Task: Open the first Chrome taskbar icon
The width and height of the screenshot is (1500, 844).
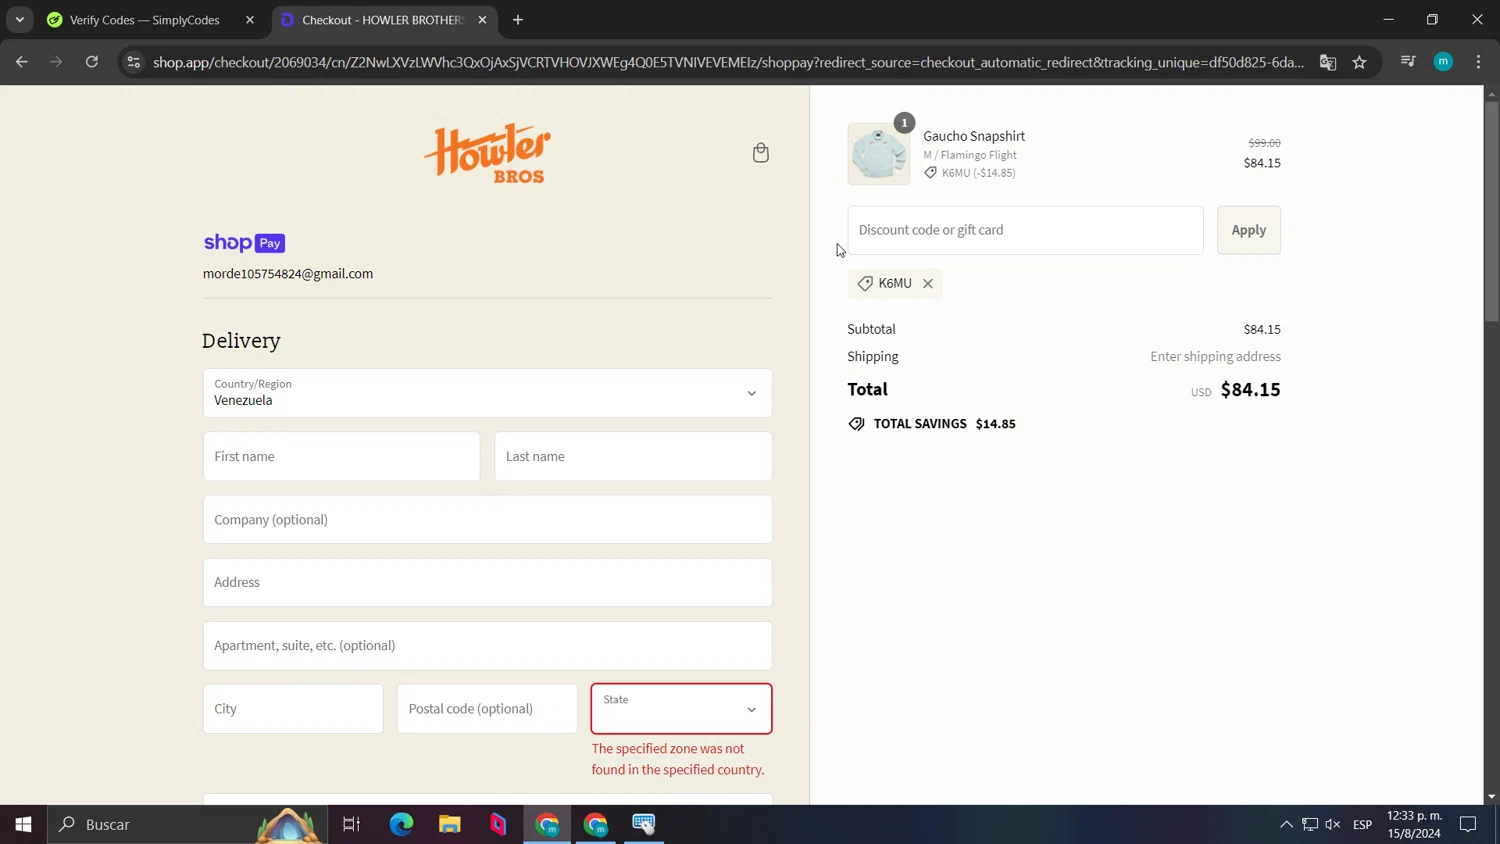Action: tap(547, 825)
